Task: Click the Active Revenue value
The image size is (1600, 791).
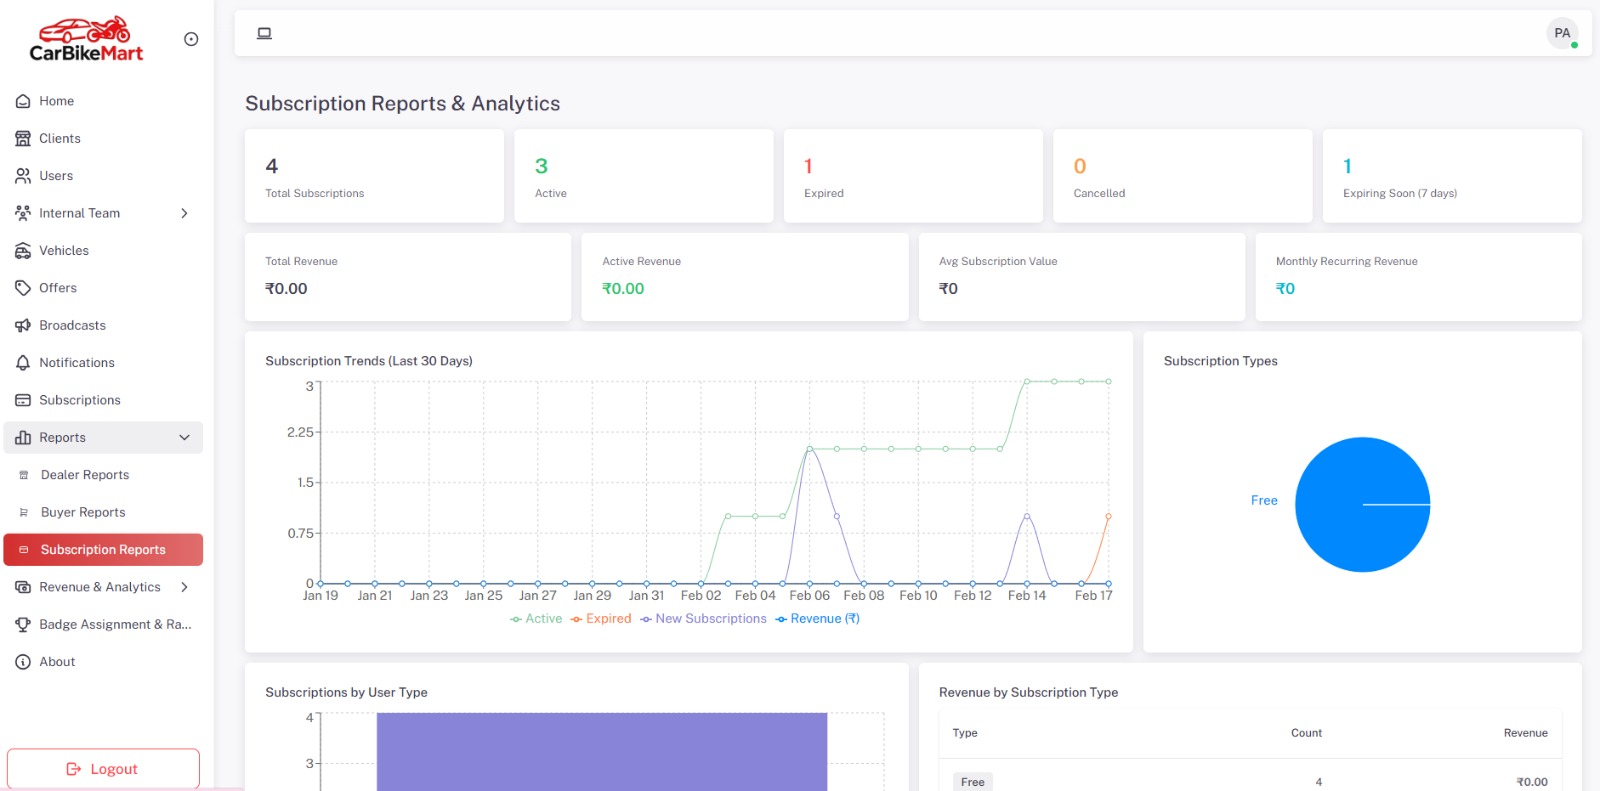Action: click(x=623, y=289)
